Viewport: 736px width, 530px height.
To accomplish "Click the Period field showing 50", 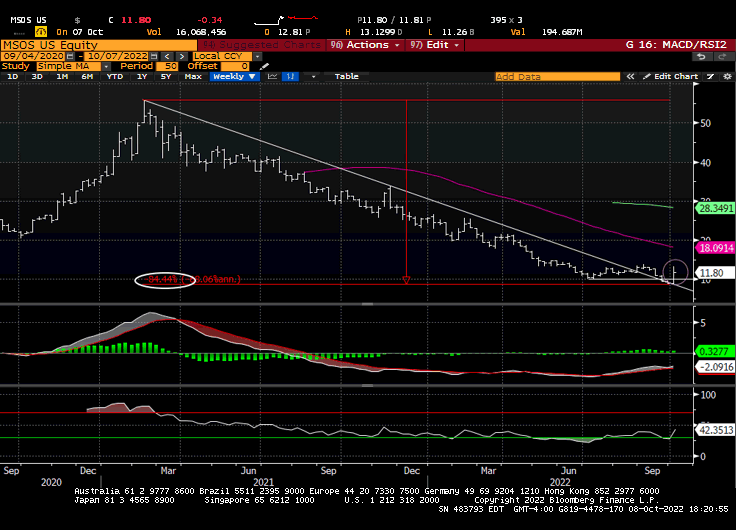I will pyautogui.click(x=167, y=66).
